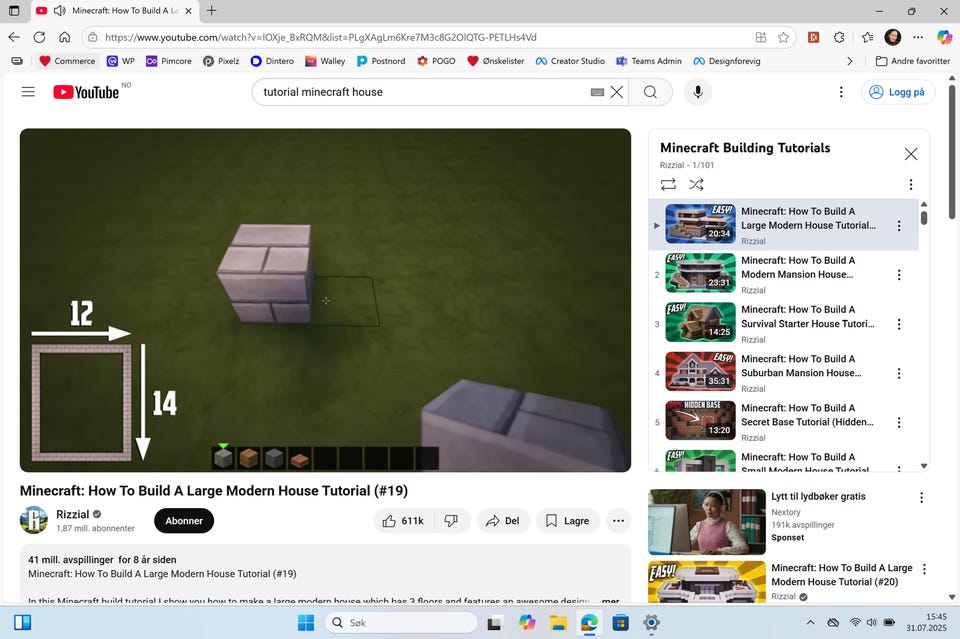Open Large Modern House Tutorial (#20) title
The image size is (960, 639).
[841, 575]
